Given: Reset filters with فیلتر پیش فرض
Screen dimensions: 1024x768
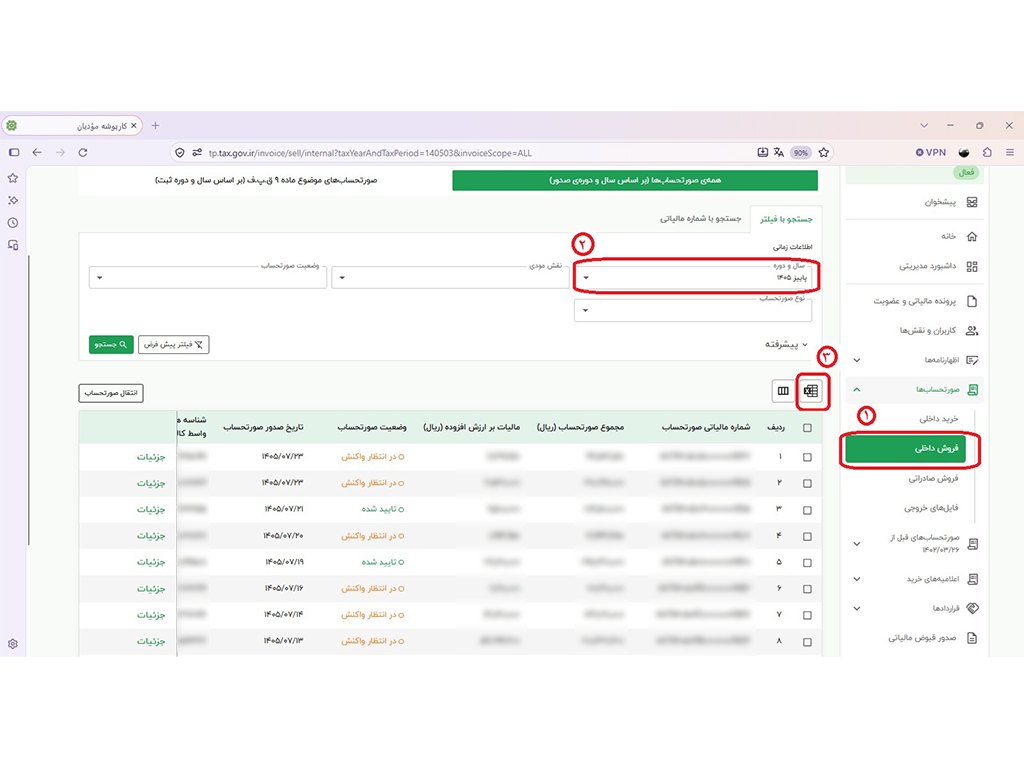Looking at the screenshot, I should tap(173, 344).
